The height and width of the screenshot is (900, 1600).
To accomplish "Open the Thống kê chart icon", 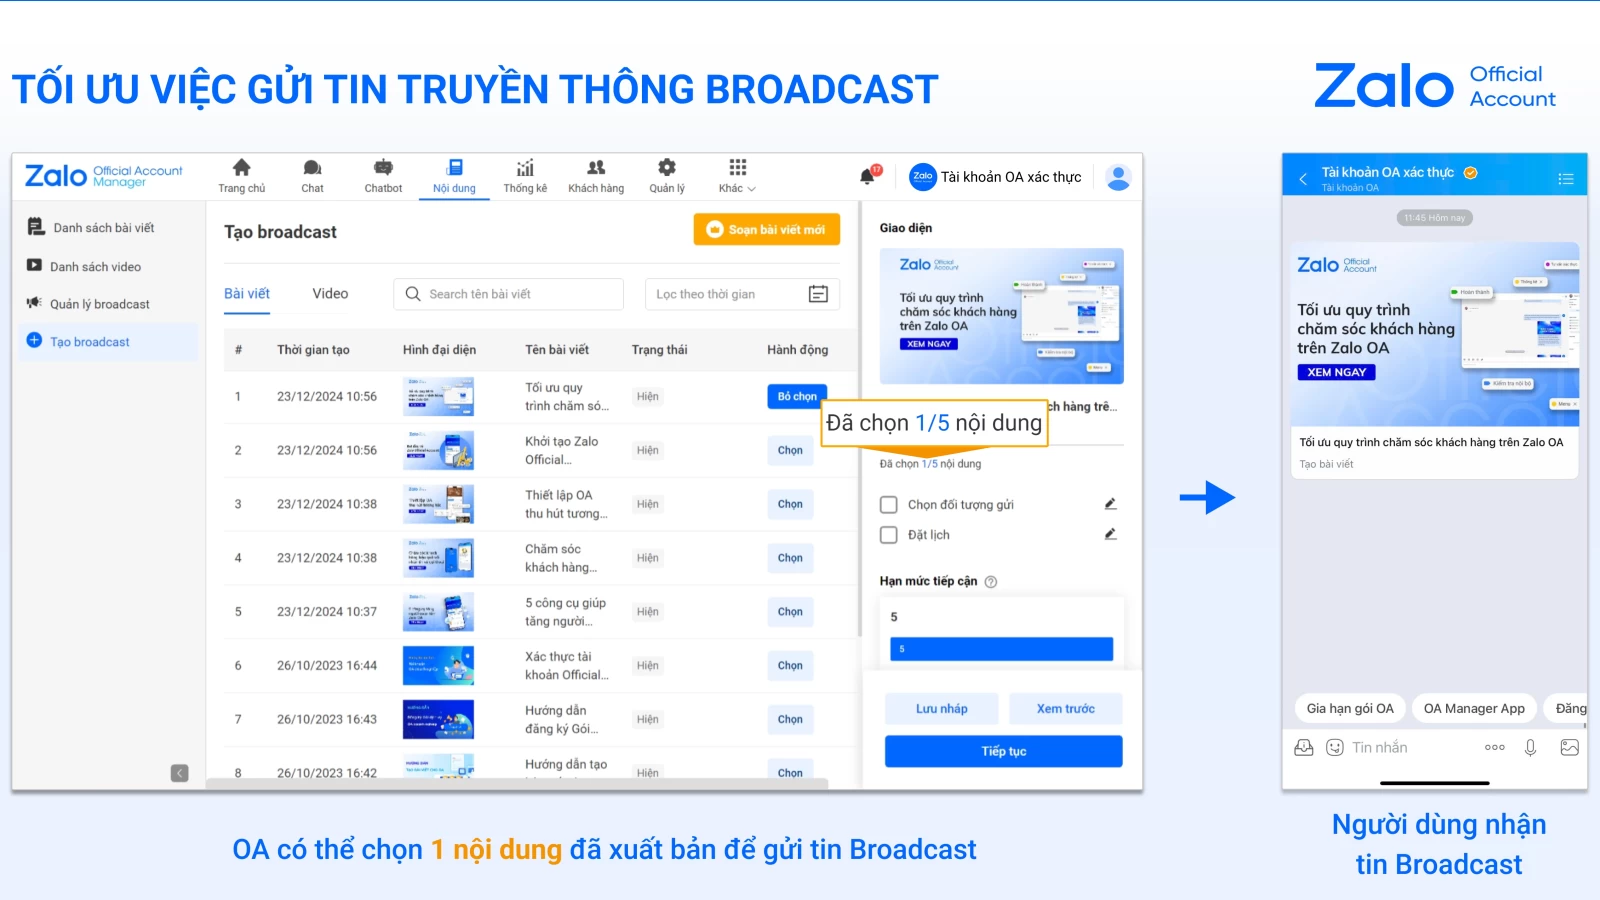I will (x=525, y=168).
